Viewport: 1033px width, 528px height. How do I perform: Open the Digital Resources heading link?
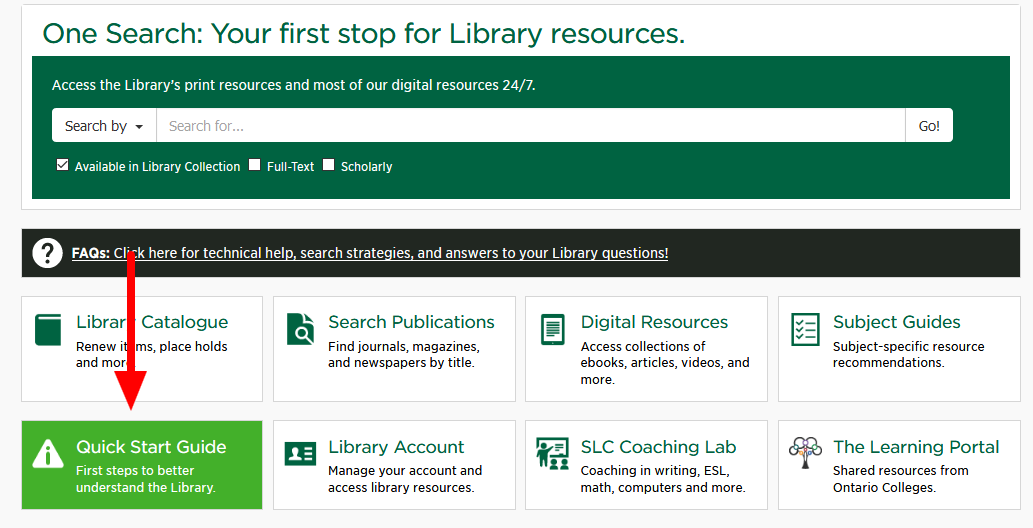[654, 322]
